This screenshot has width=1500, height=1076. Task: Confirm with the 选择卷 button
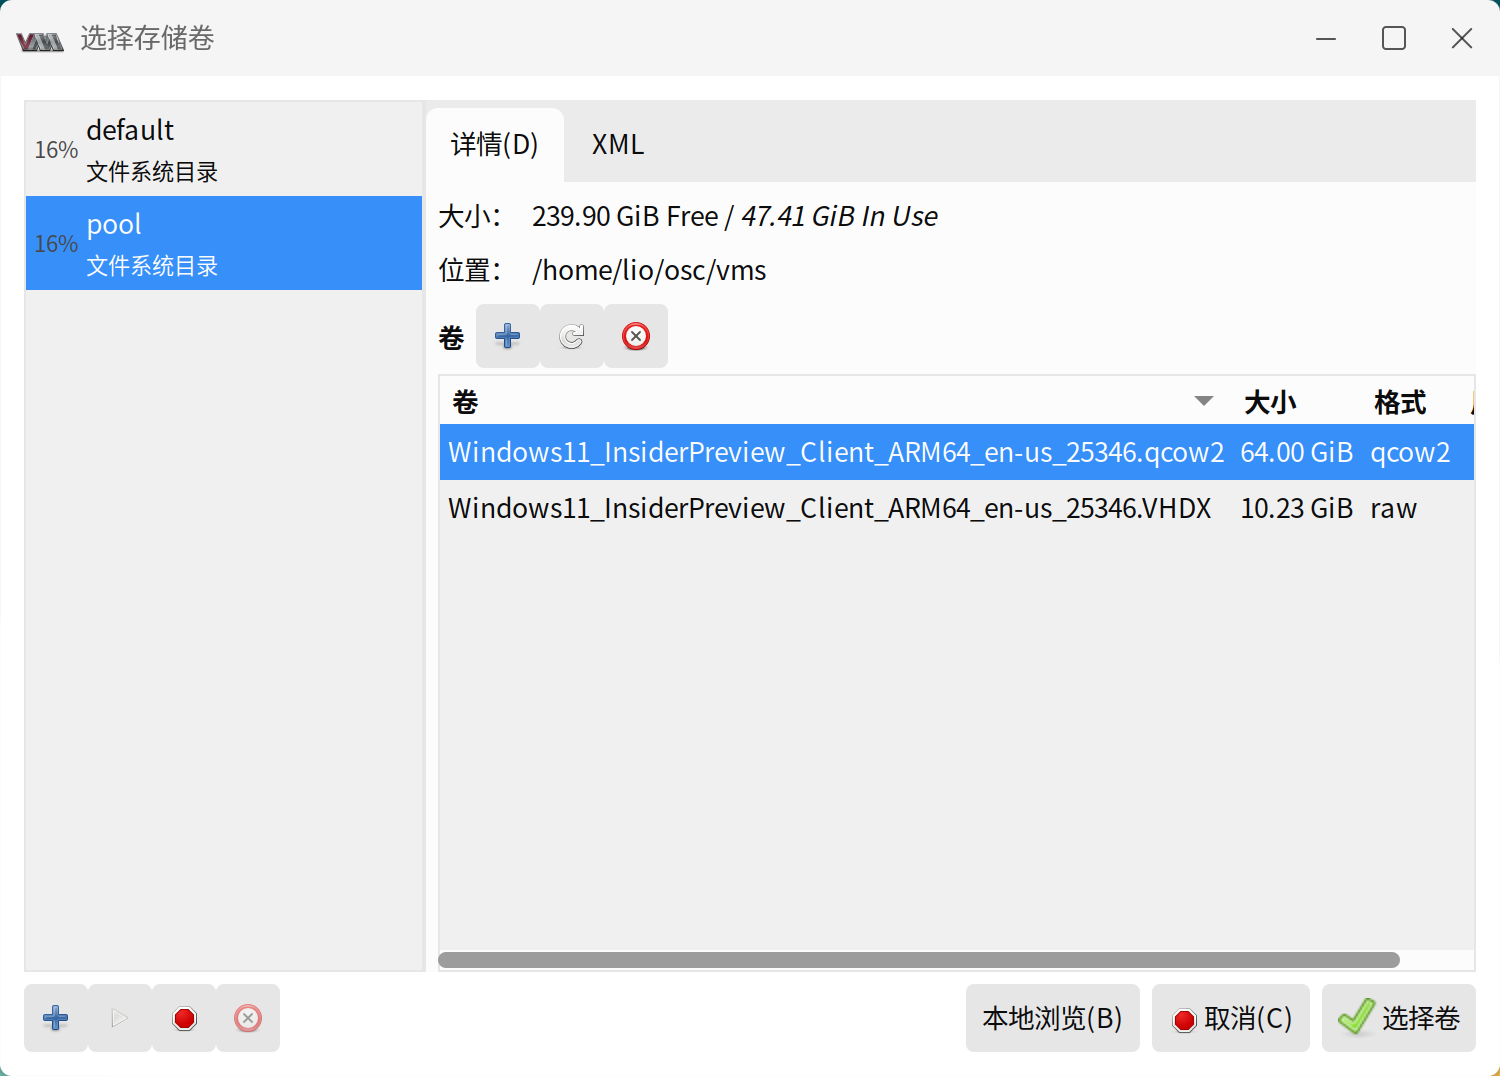click(x=1399, y=1018)
